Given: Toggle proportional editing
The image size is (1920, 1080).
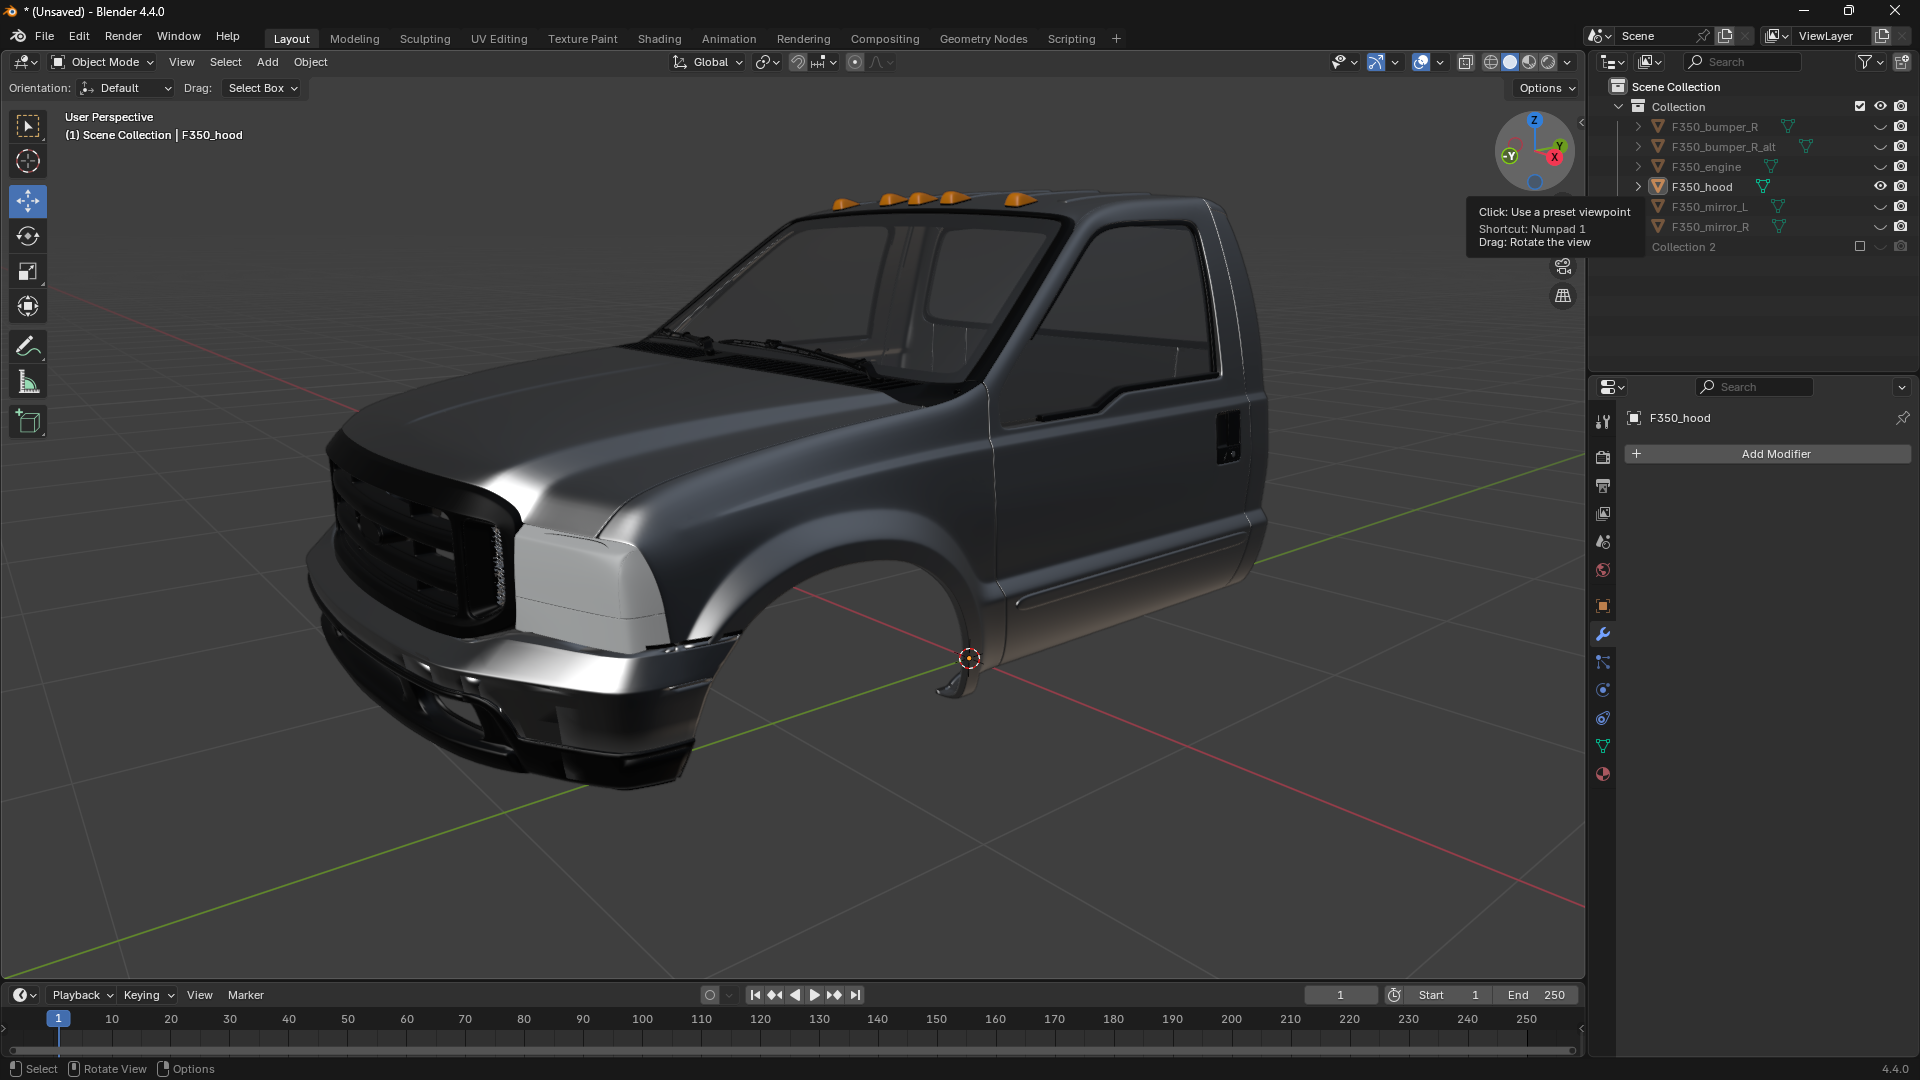Looking at the screenshot, I should click(x=855, y=62).
